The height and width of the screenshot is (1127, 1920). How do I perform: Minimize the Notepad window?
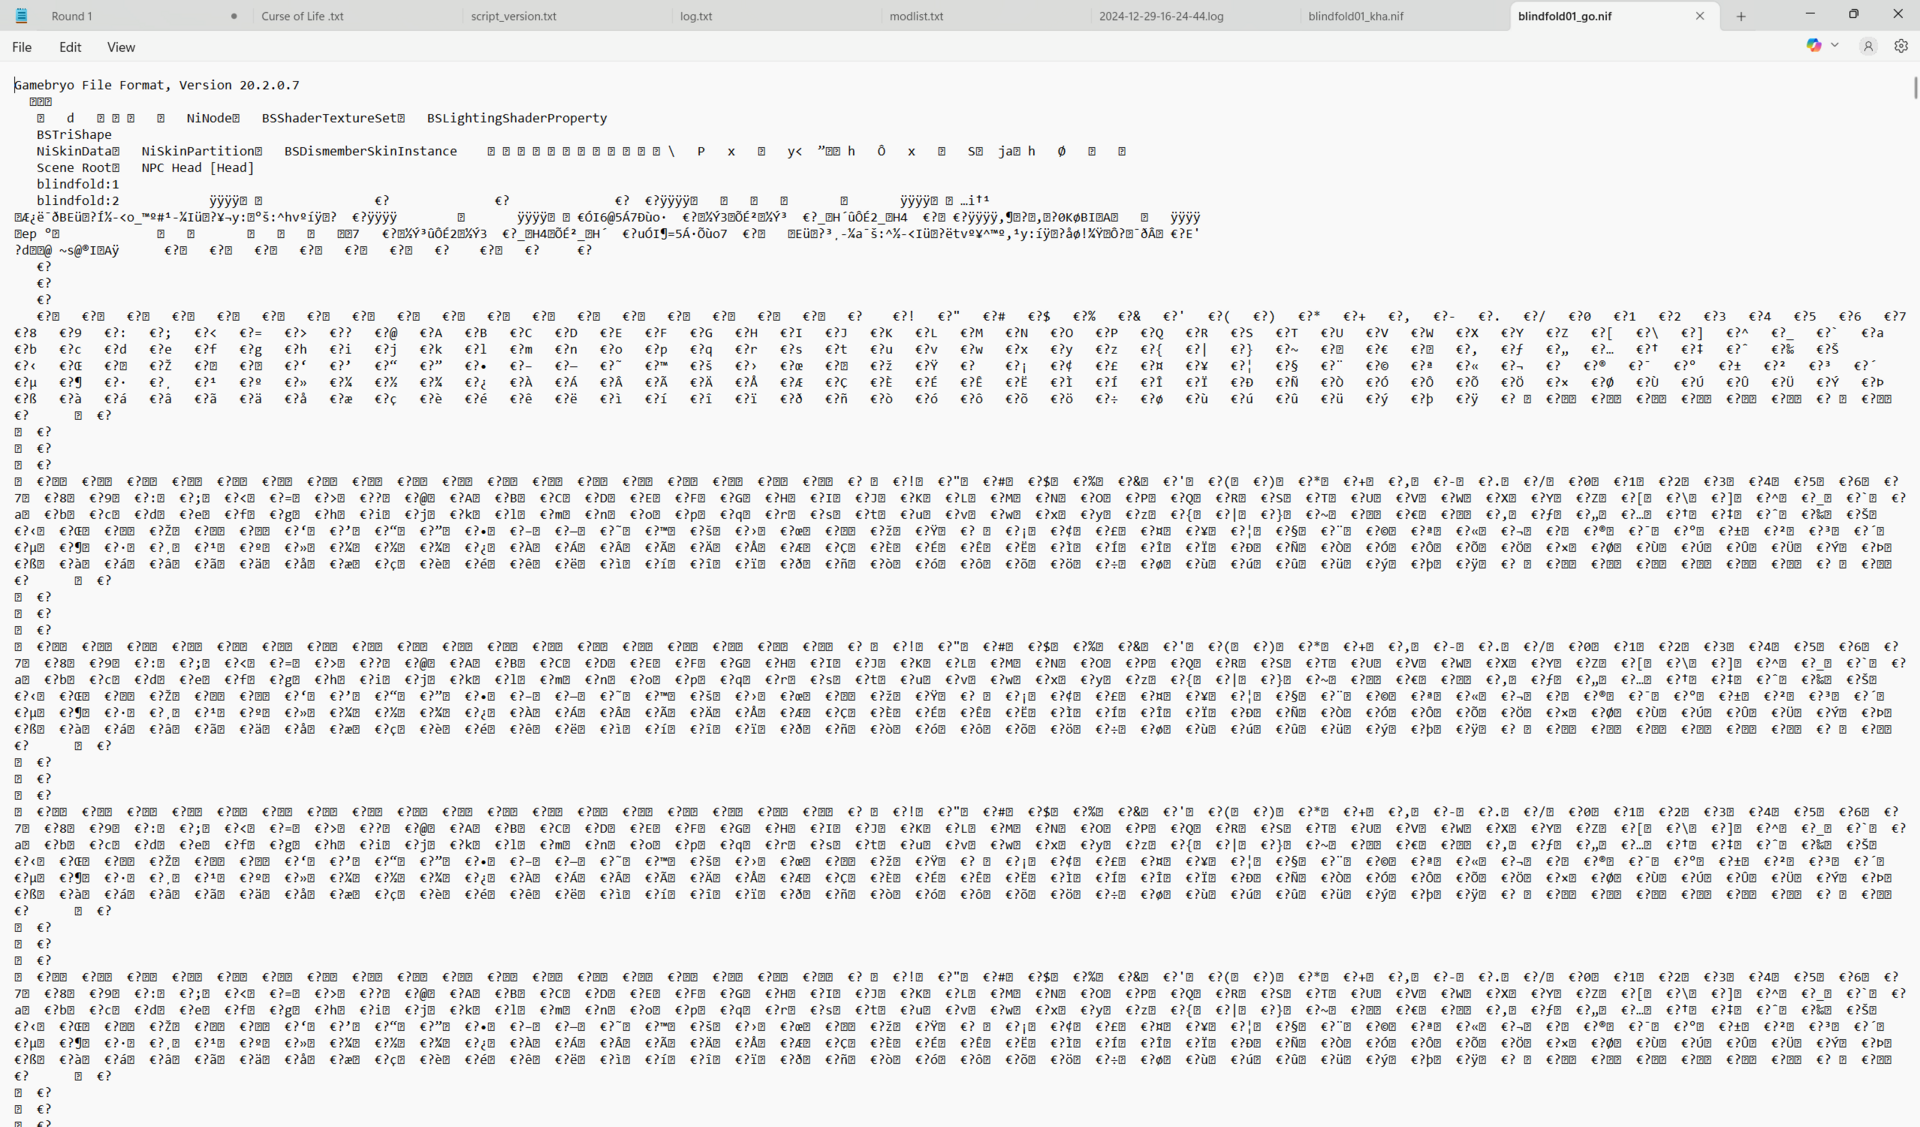coord(1810,14)
